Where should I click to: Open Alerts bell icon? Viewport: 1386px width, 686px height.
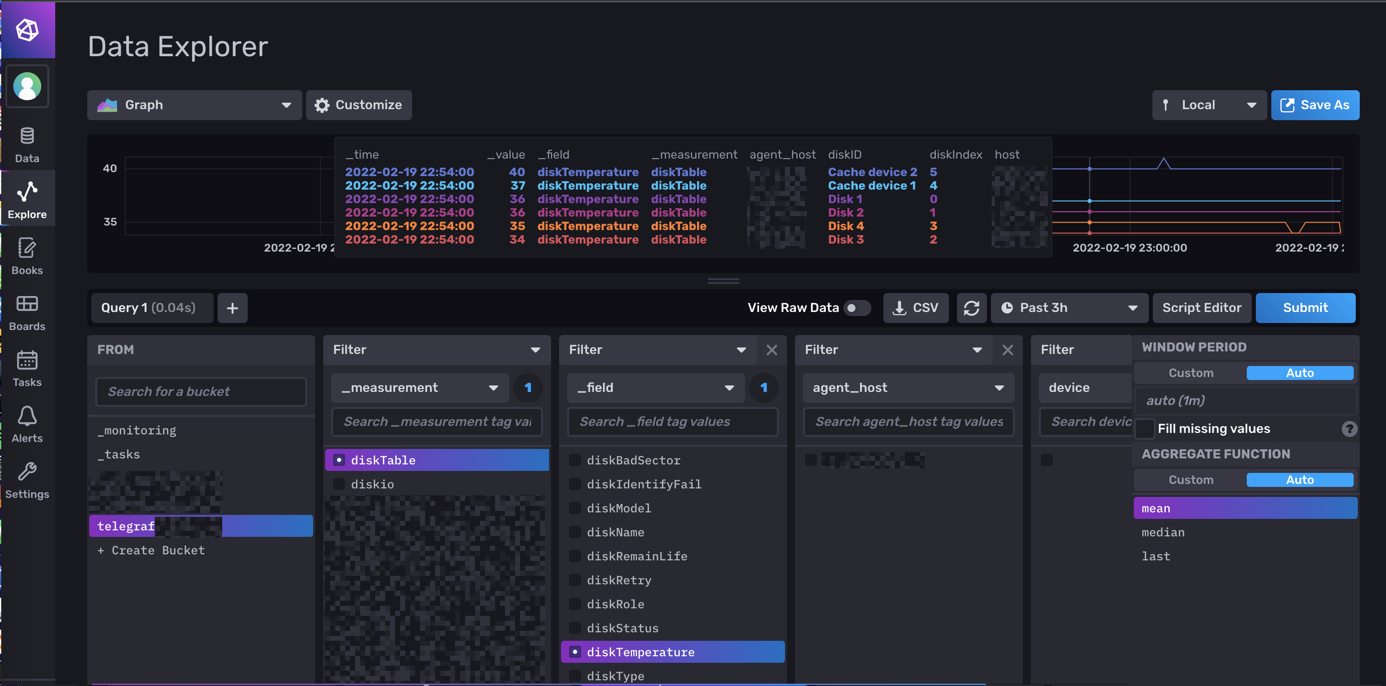[27, 424]
